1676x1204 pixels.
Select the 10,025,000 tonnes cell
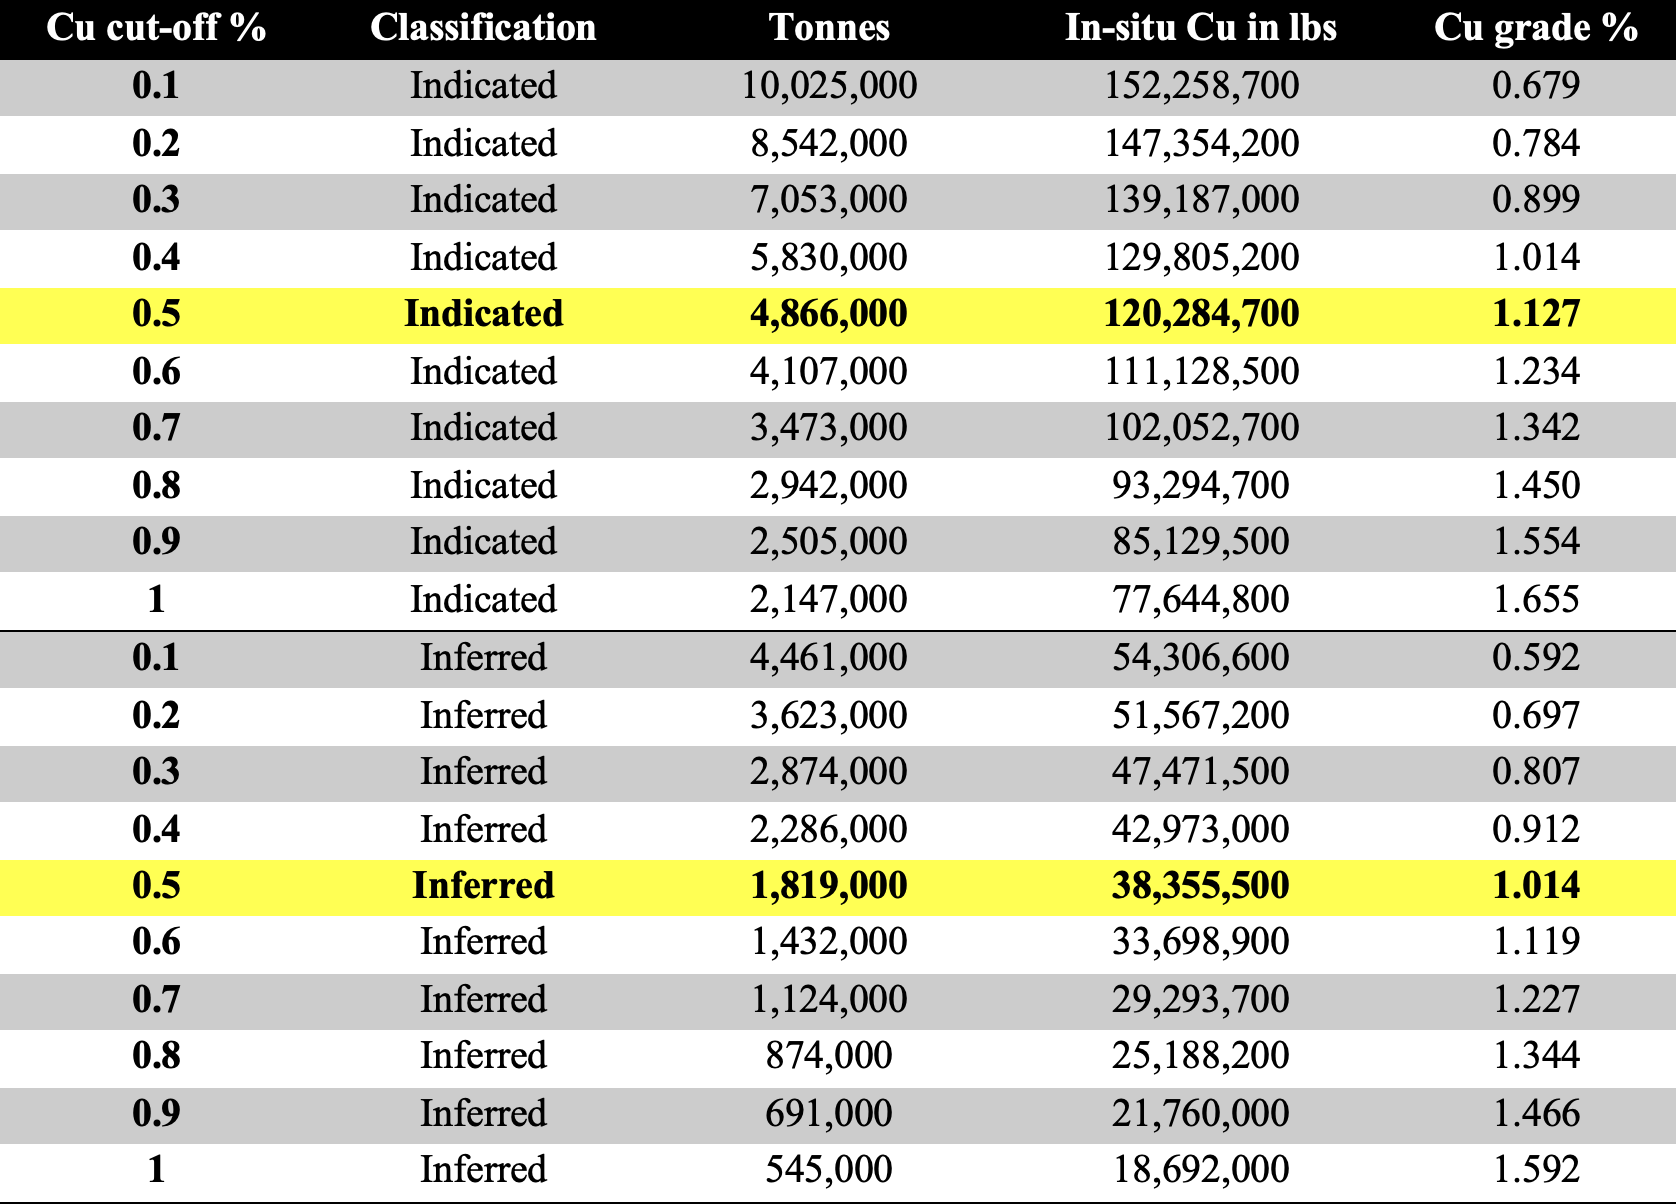point(829,86)
